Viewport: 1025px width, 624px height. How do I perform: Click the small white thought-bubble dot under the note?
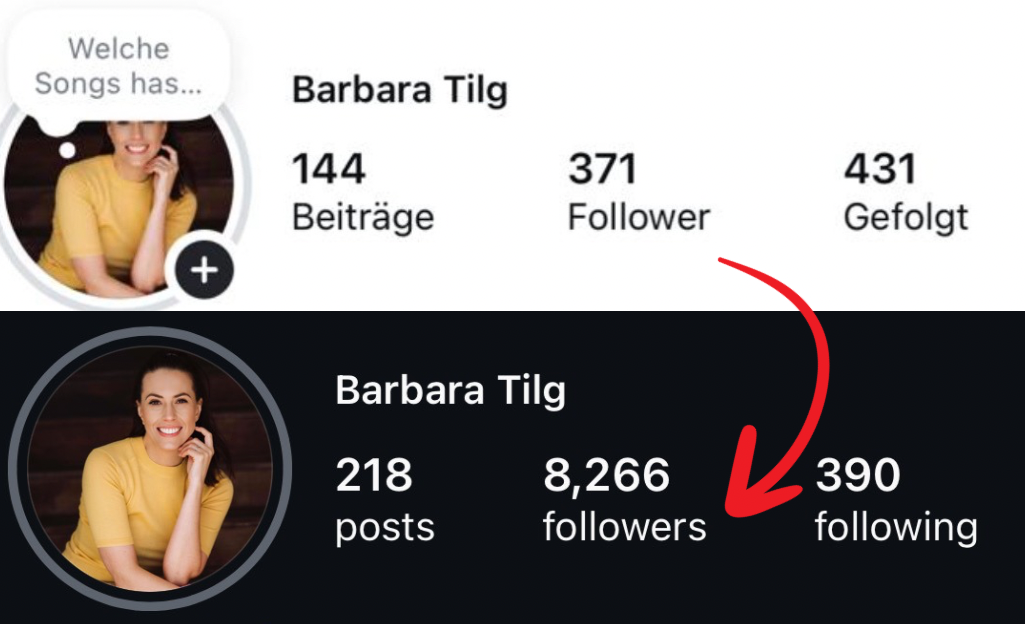[x=67, y=151]
